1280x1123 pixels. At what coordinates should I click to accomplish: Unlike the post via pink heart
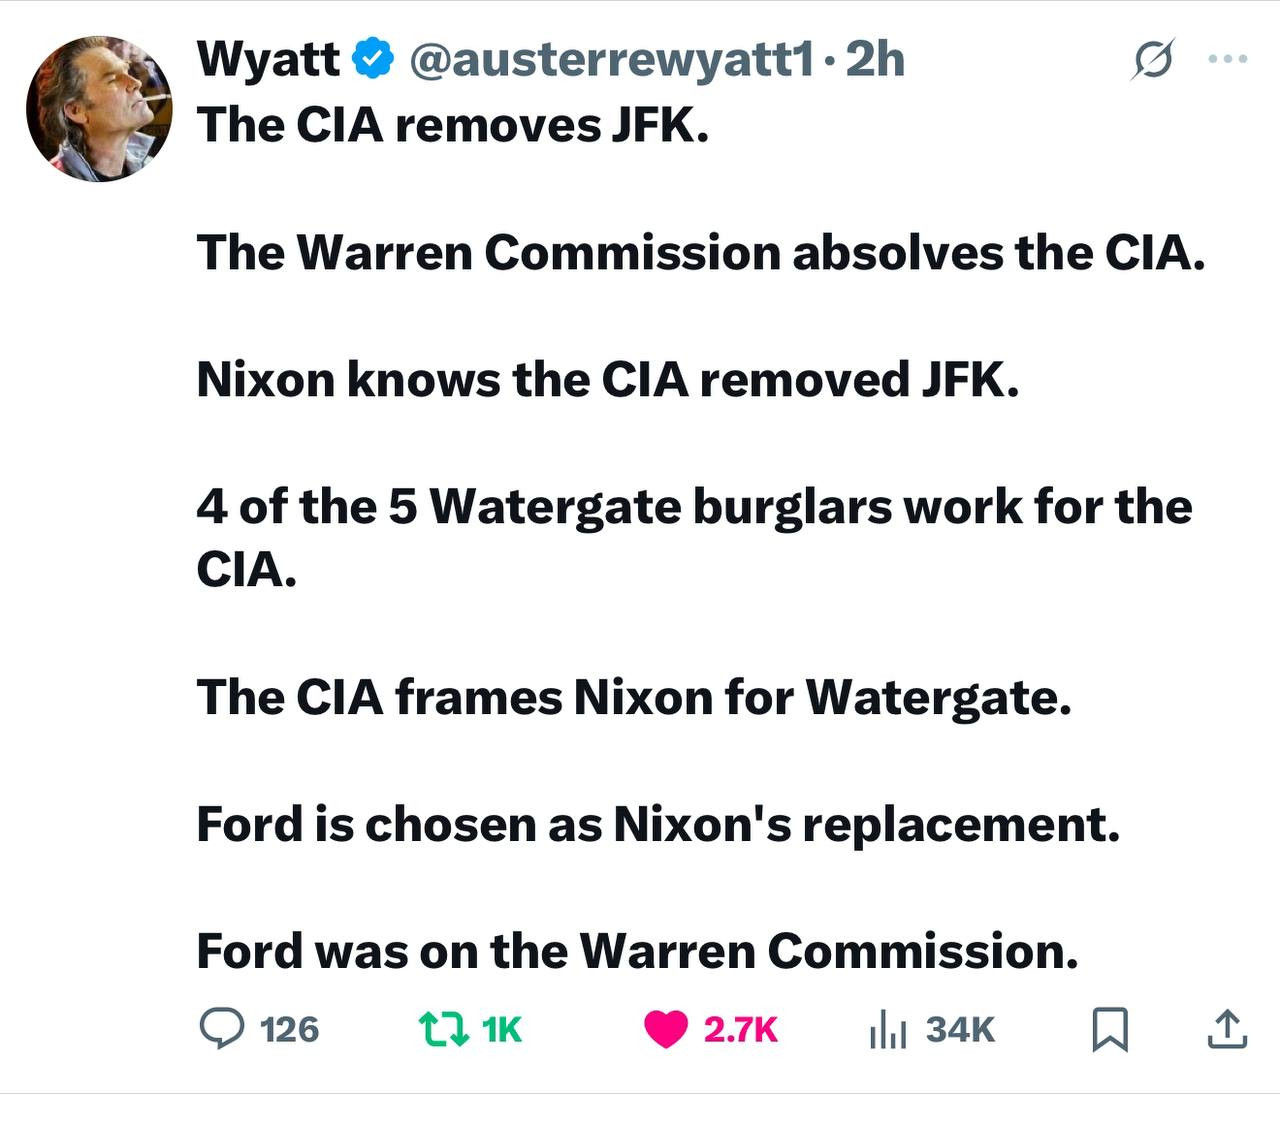pyautogui.click(x=666, y=1028)
